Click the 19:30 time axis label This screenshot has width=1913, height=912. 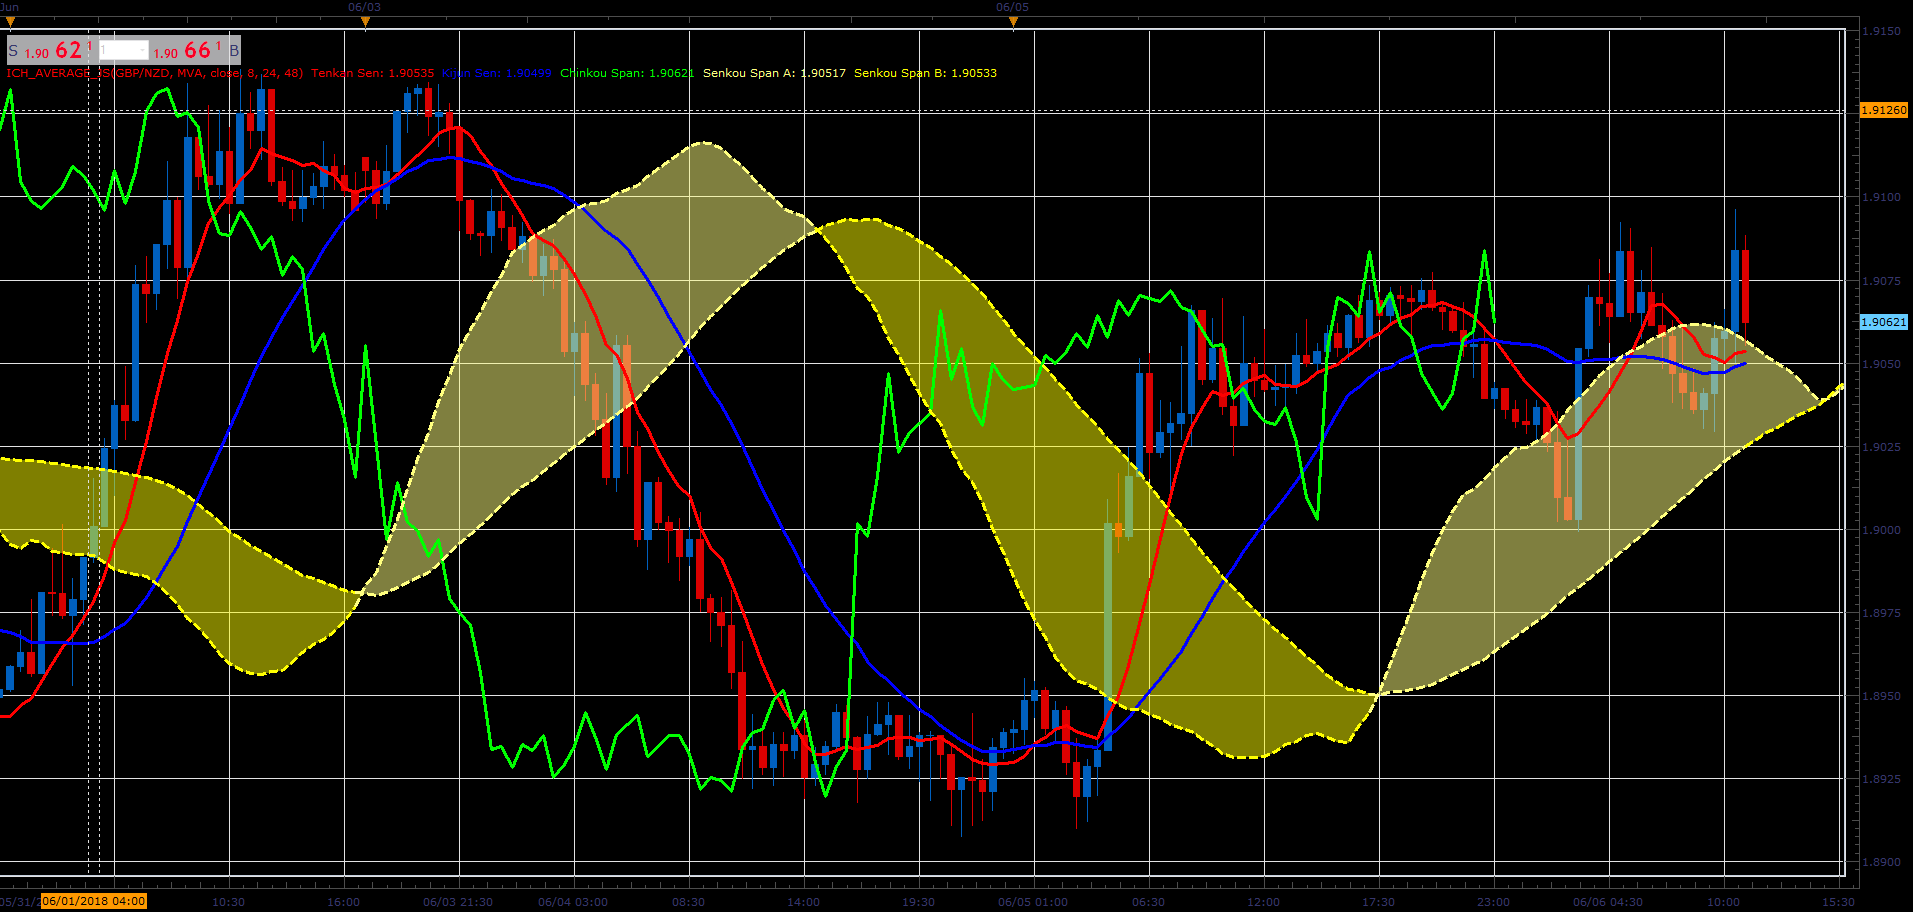click(x=918, y=902)
